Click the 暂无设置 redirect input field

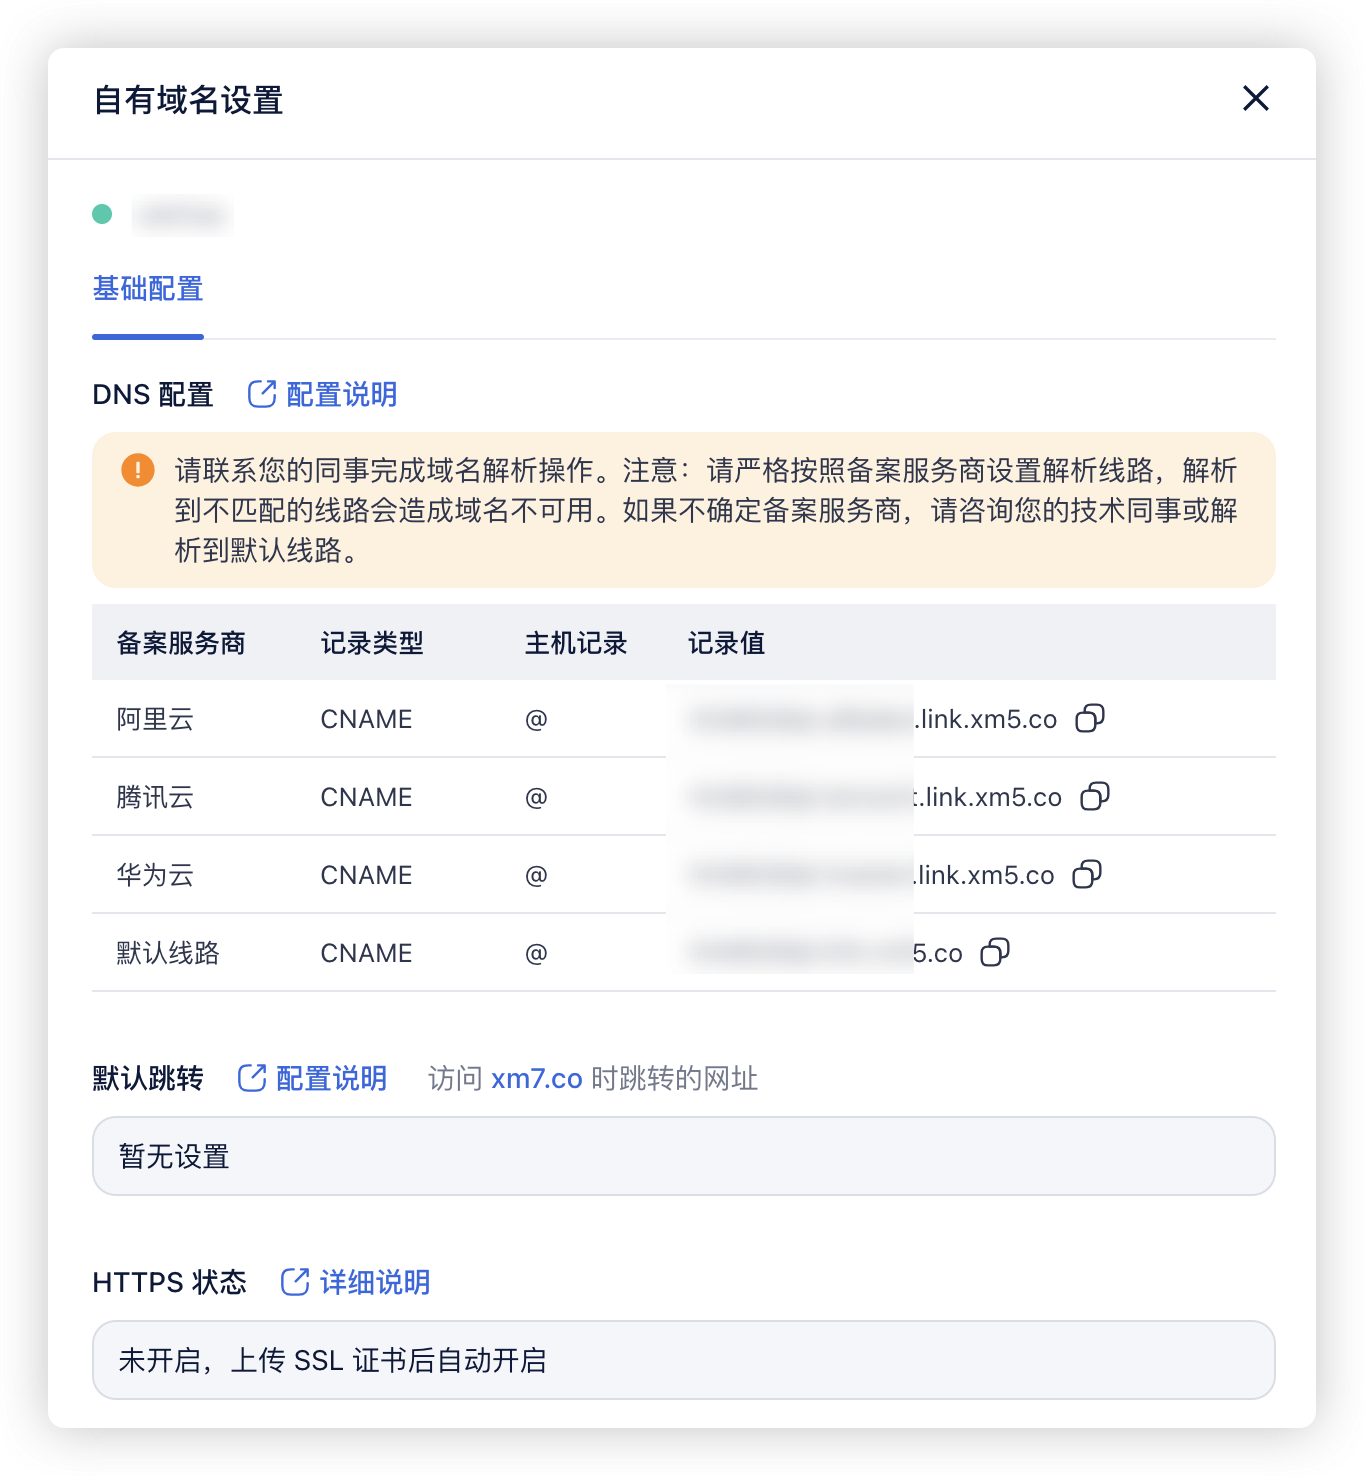click(x=684, y=1156)
